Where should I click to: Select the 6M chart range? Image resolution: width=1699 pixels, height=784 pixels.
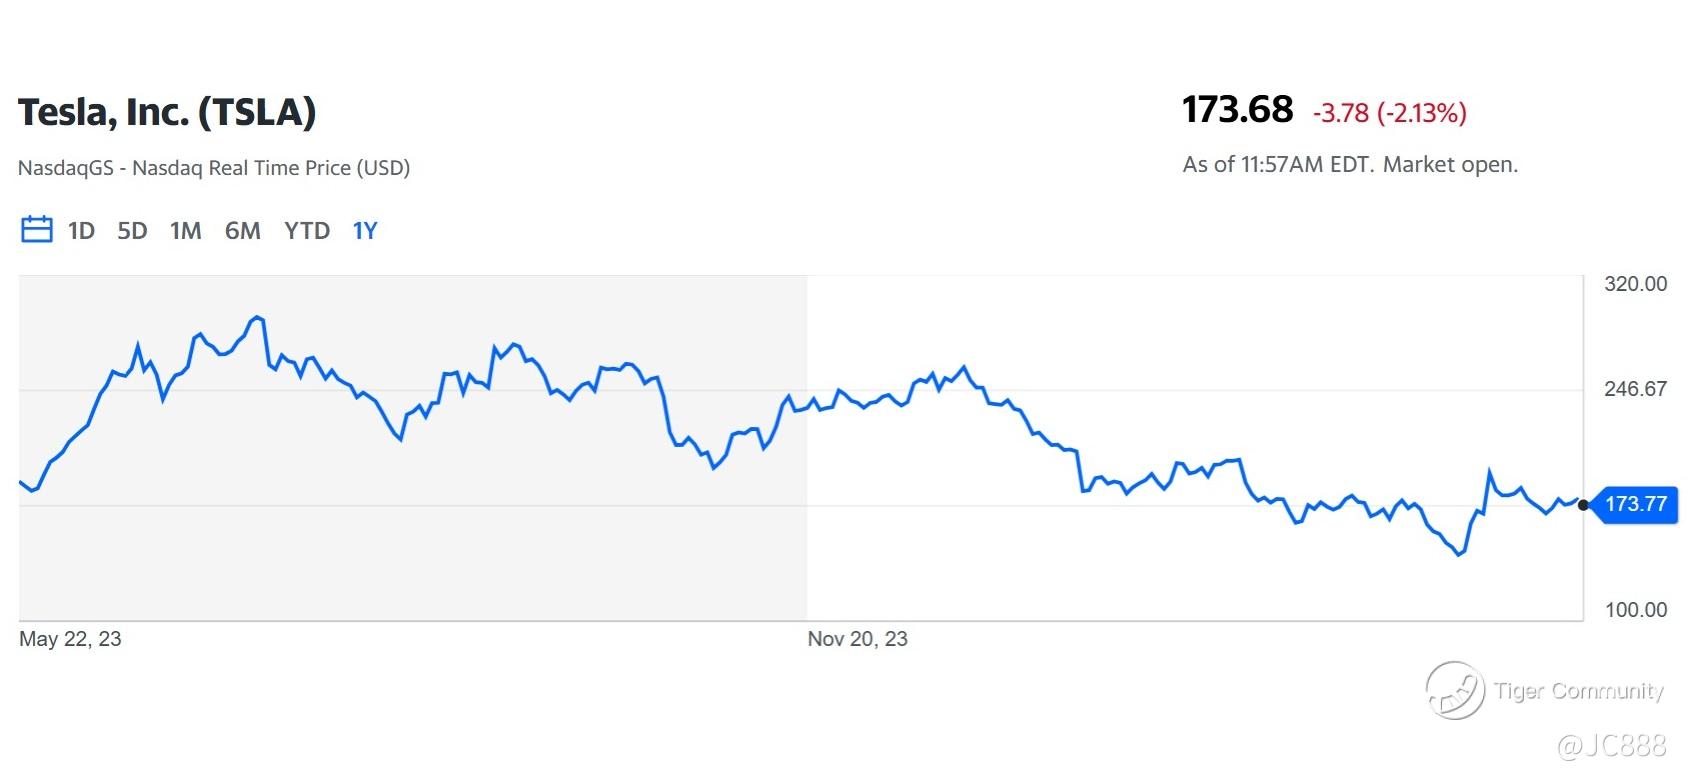point(242,231)
